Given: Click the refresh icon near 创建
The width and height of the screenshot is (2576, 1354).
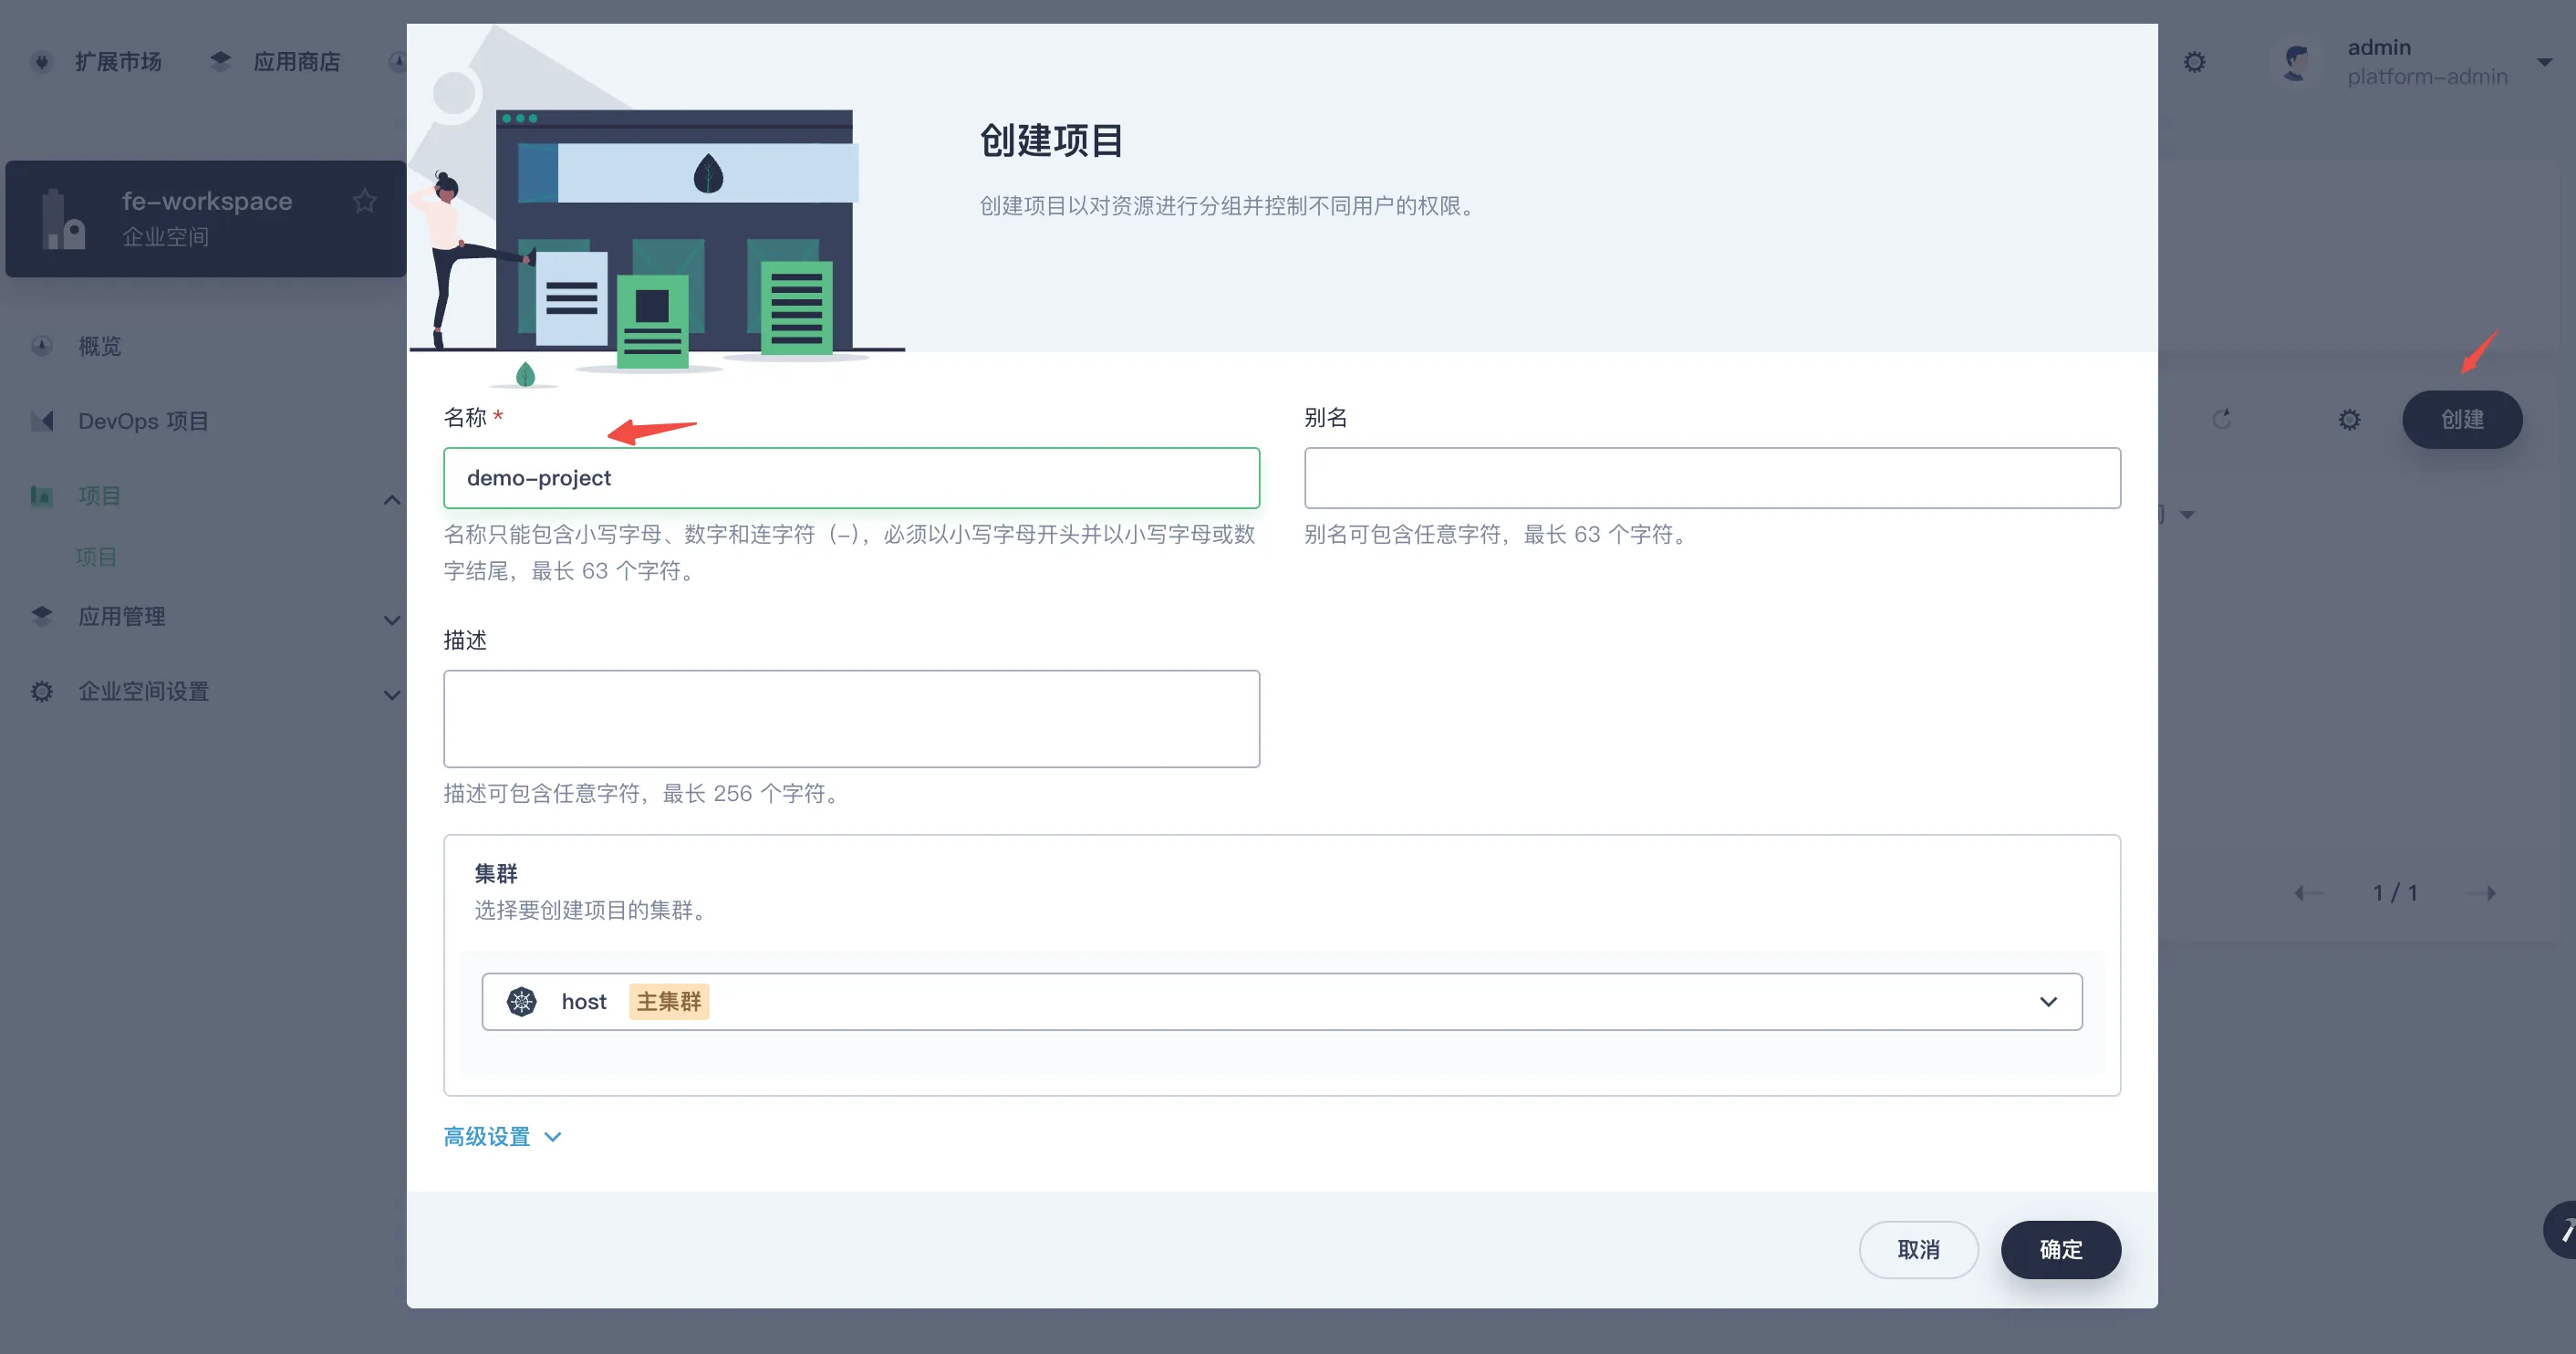Looking at the screenshot, I should click(x=2222, y=420).
